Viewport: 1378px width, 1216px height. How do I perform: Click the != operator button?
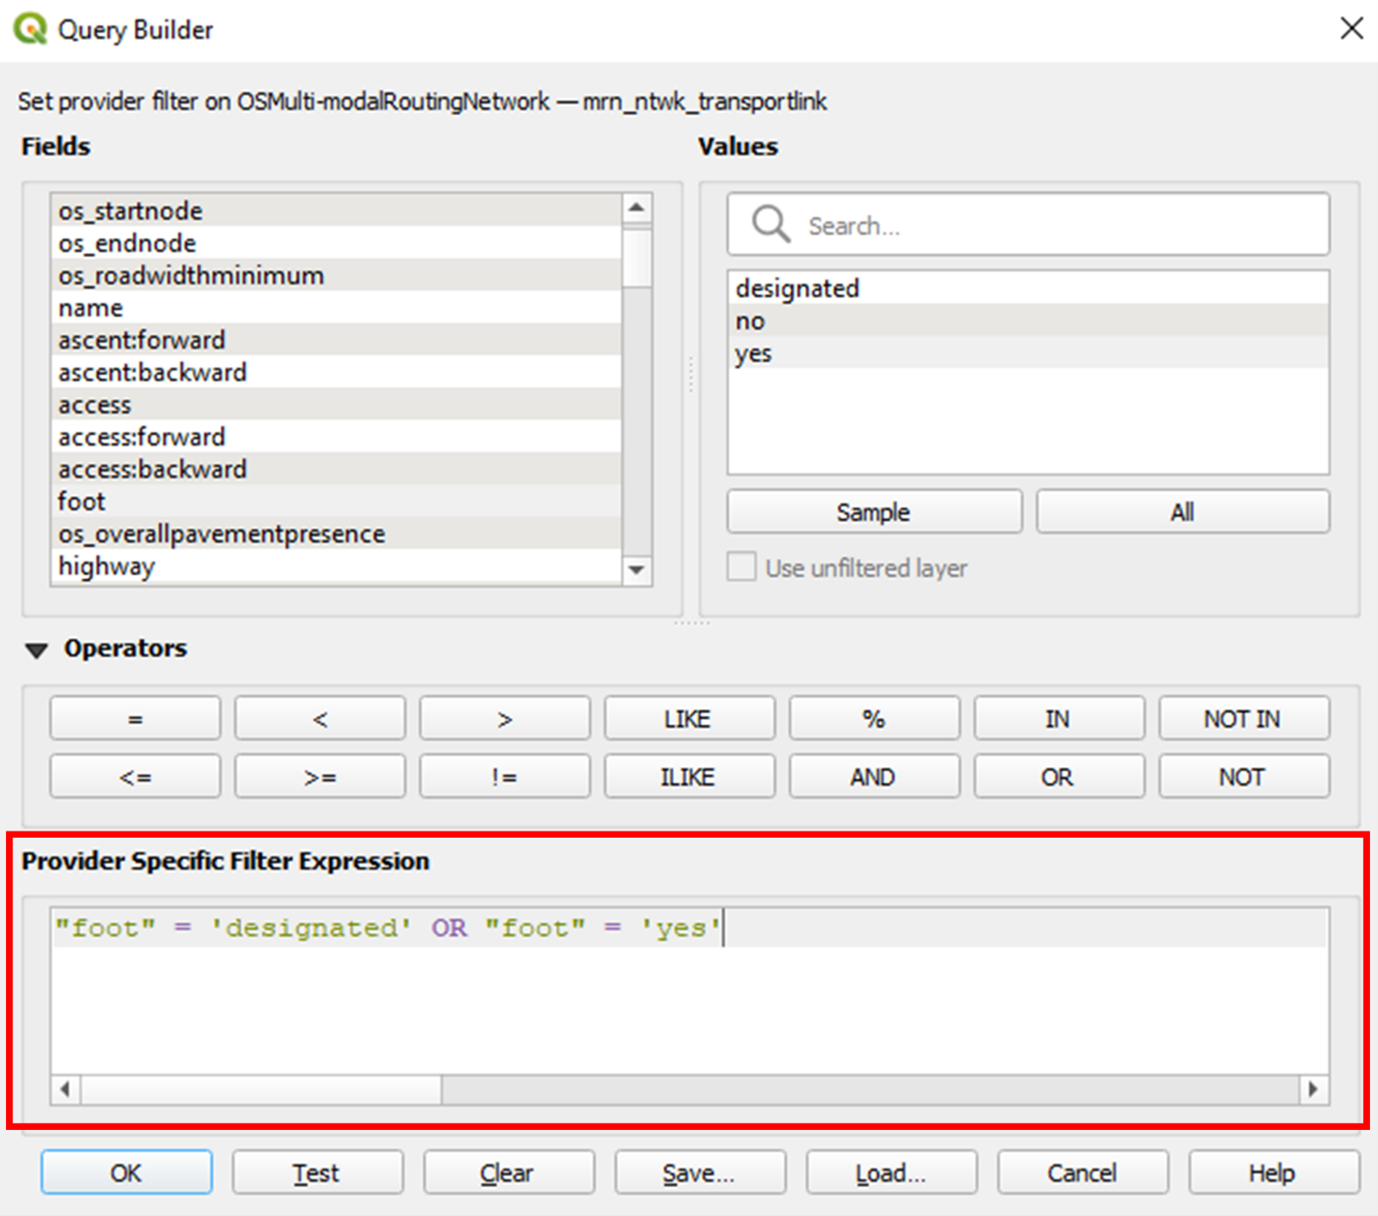click(x=504, y=777)
